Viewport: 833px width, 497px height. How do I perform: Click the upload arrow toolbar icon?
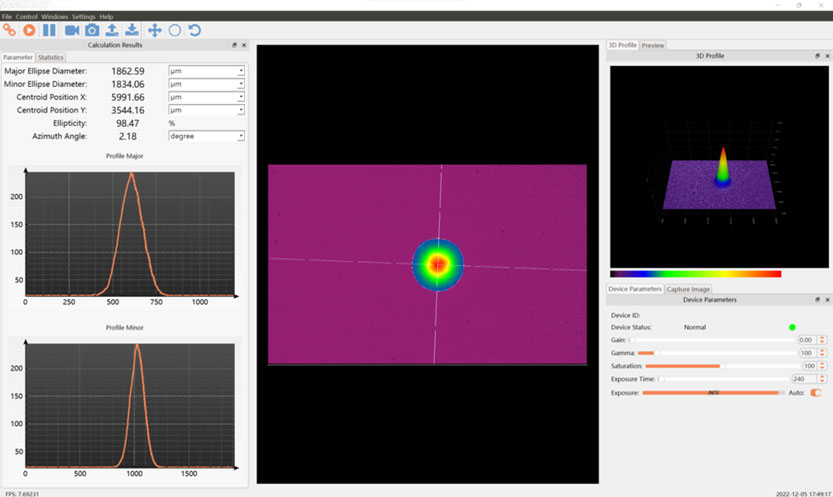[x=112, y=30]
